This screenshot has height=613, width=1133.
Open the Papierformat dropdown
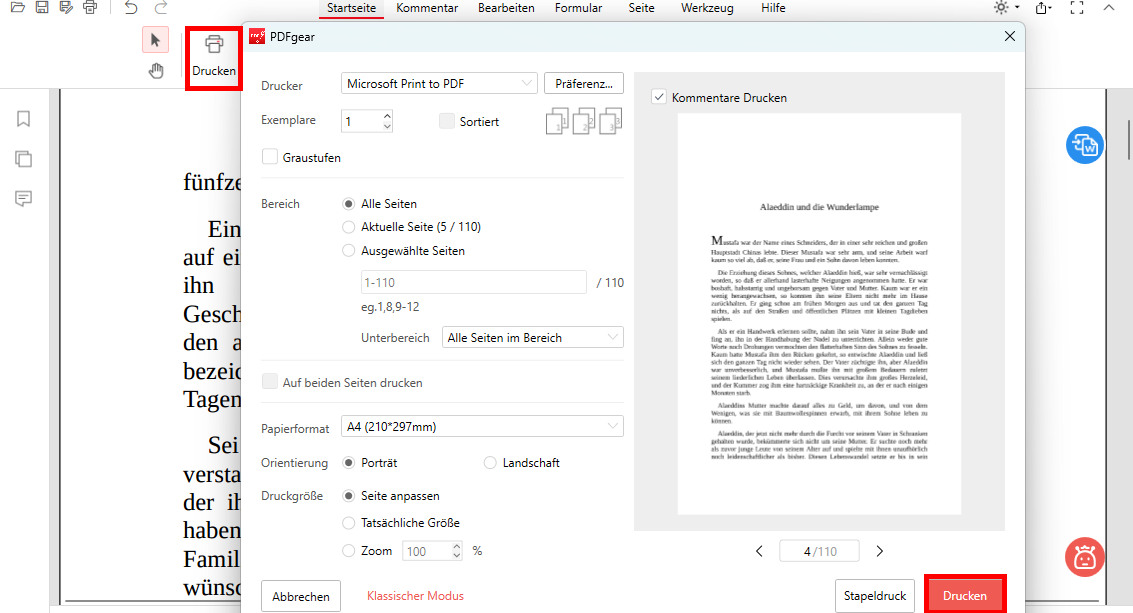(482, 426)
